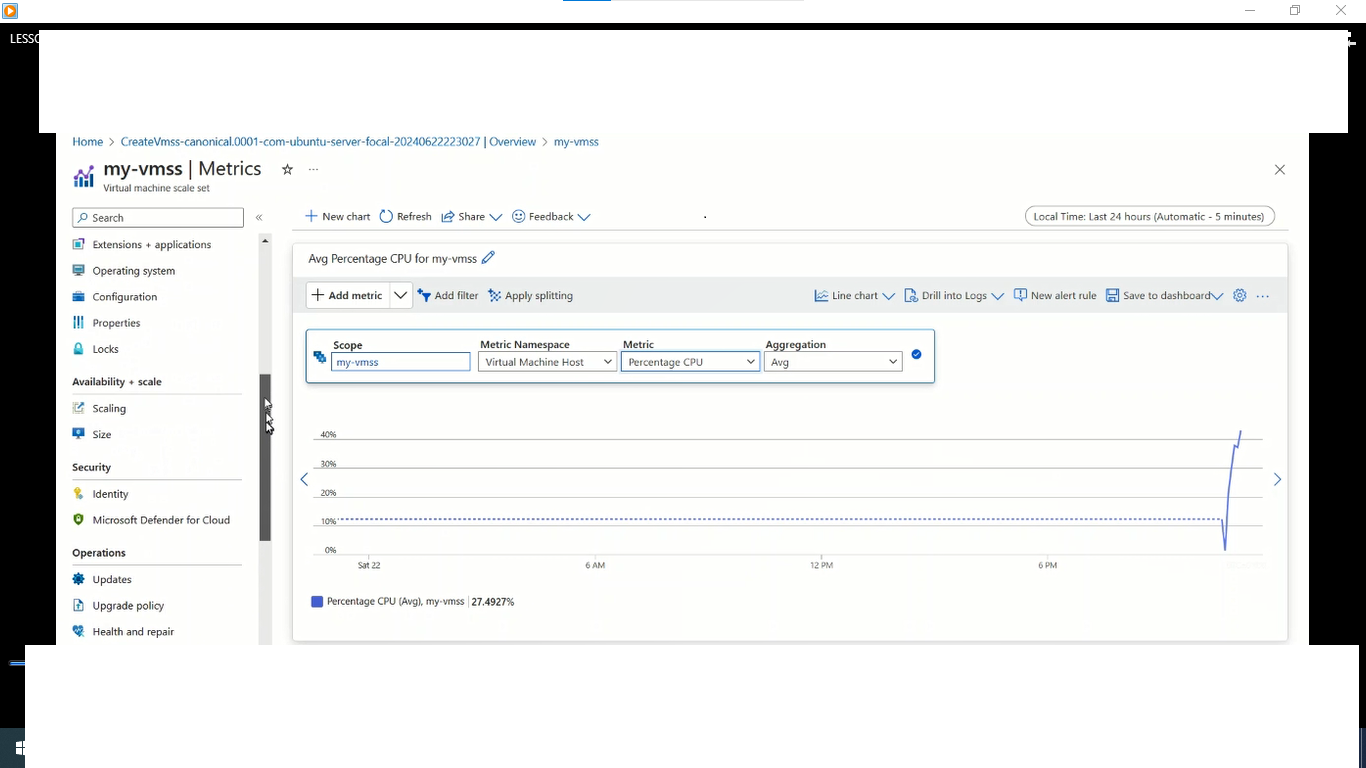The image size is (1366, 768).
Task: Open Scaling in the sidebar
Action: (x=109, y=408)
